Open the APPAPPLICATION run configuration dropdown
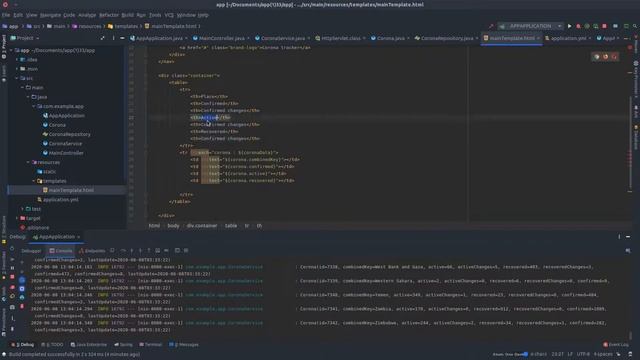 530,26
